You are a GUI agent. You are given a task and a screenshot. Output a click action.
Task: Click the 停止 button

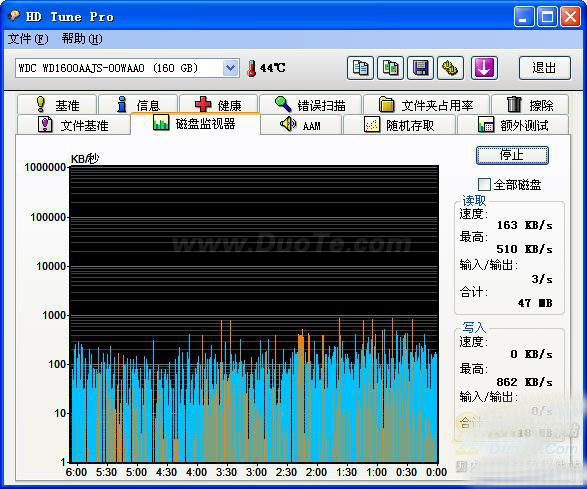(x=512, y=155)
